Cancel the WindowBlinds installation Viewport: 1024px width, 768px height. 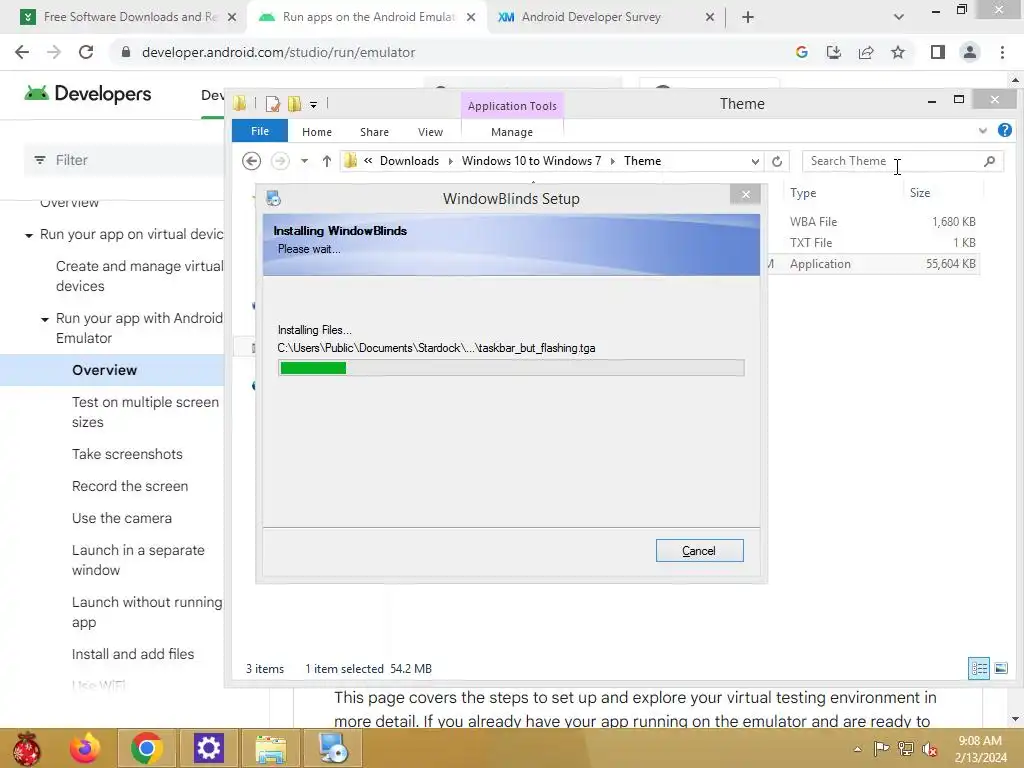point(699,551)
